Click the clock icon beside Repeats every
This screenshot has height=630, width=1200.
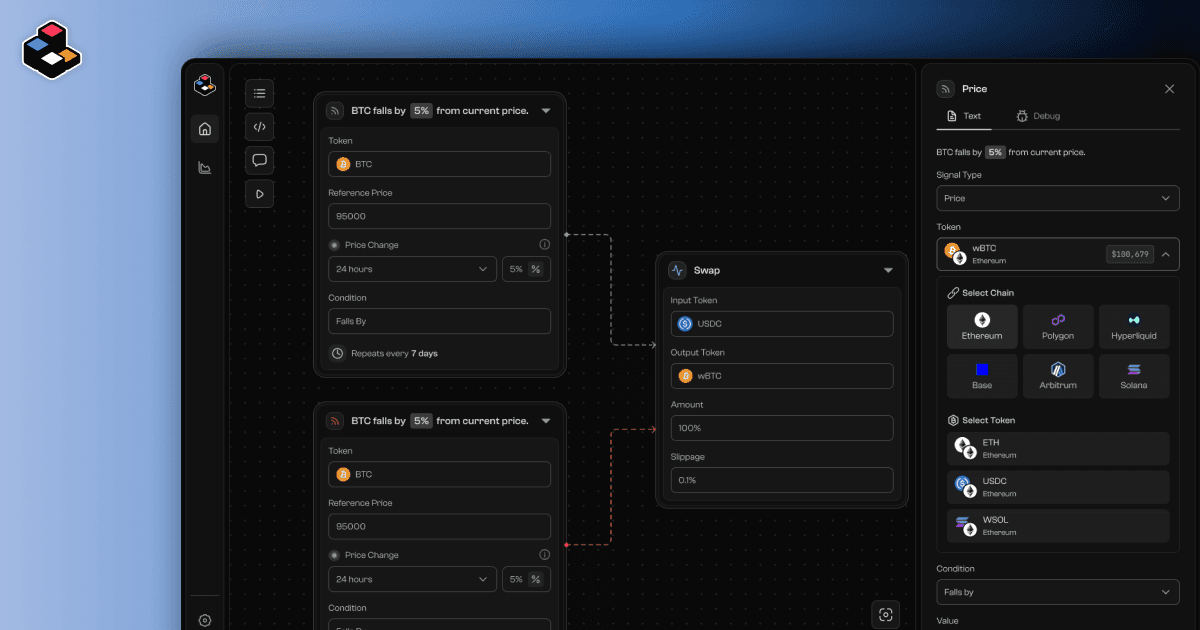click(337, 353)
